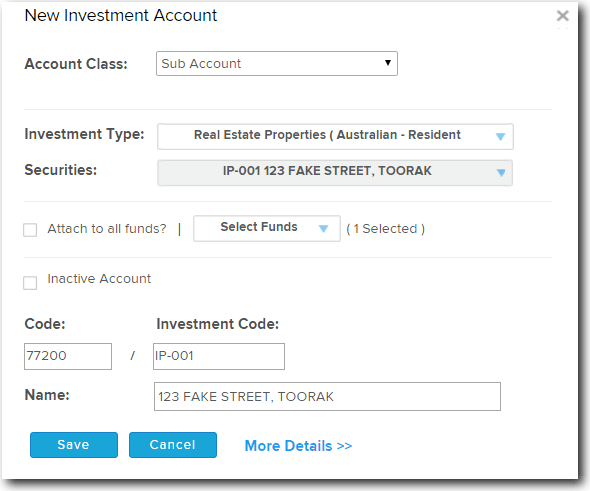Save the new investment account
Image resolution: width=590 pixels, height=491 pixels.
click(74, 445)
